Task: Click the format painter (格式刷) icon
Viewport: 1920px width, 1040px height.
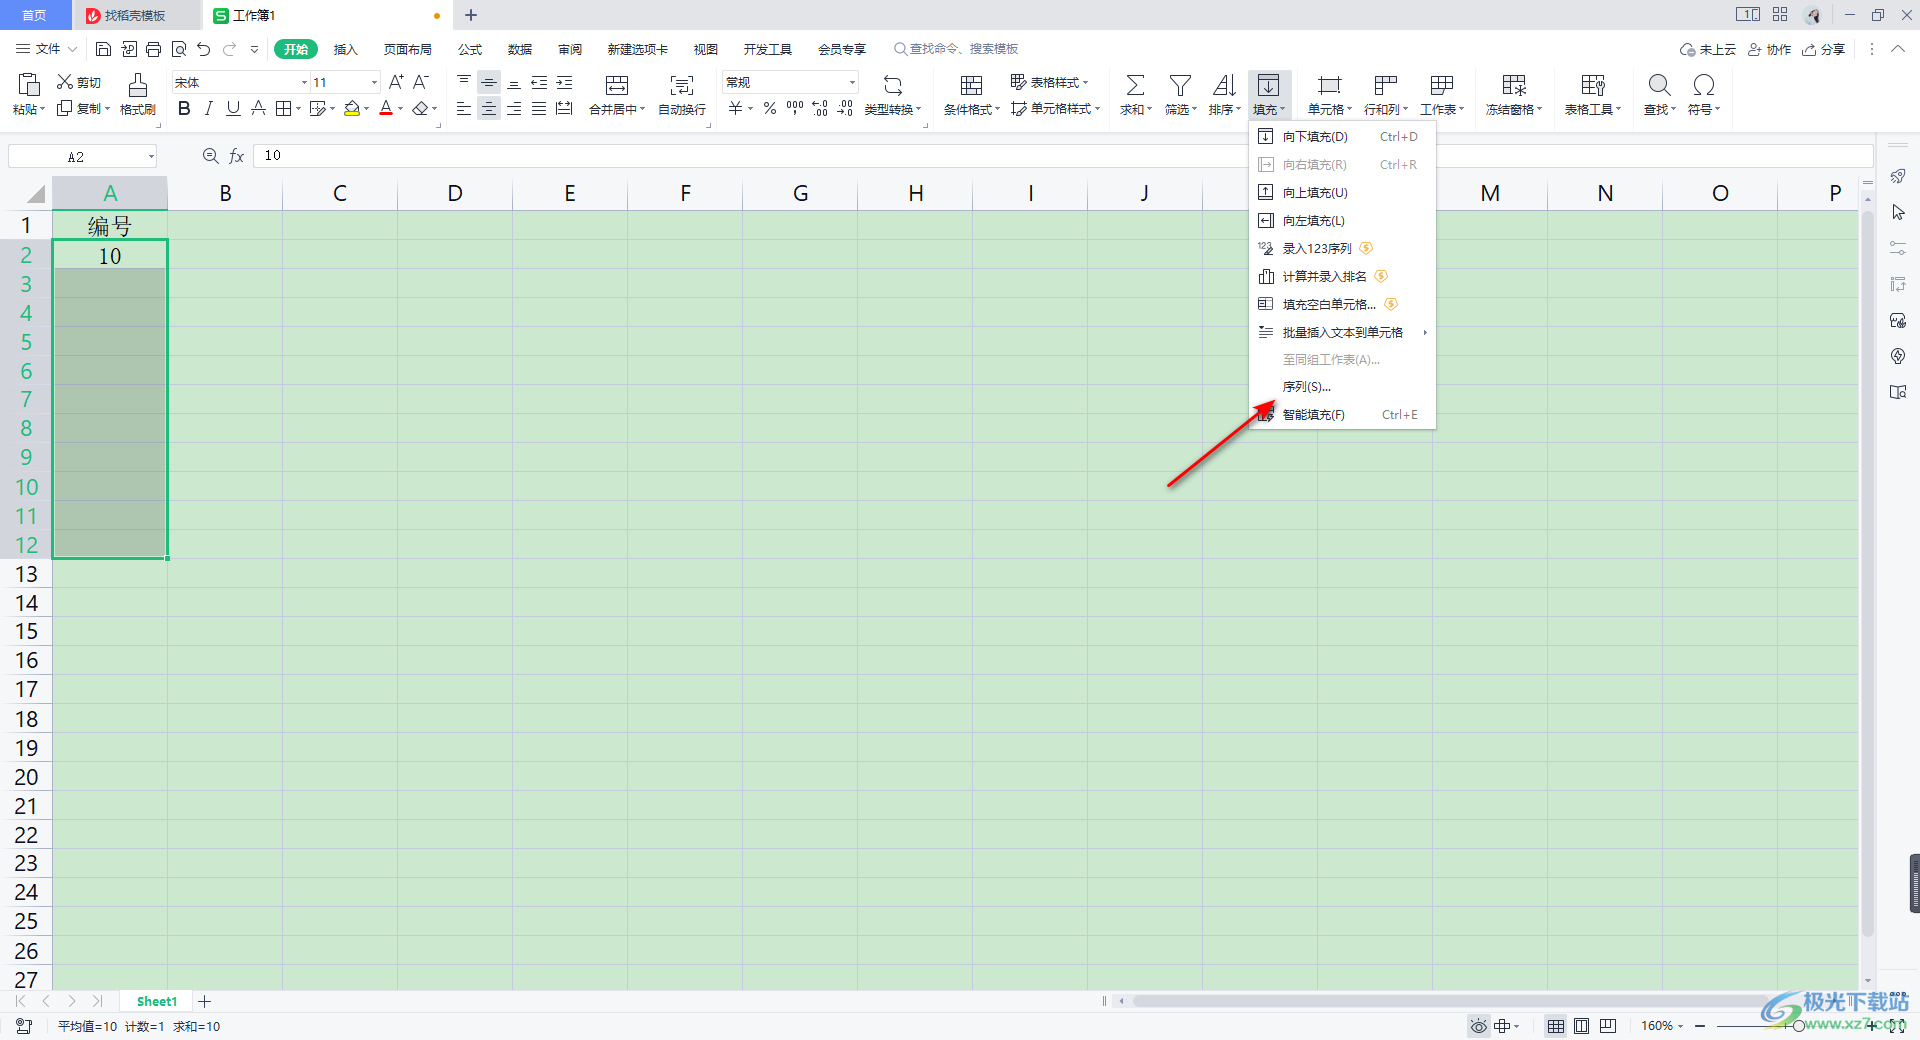Action: coord(138,84)
